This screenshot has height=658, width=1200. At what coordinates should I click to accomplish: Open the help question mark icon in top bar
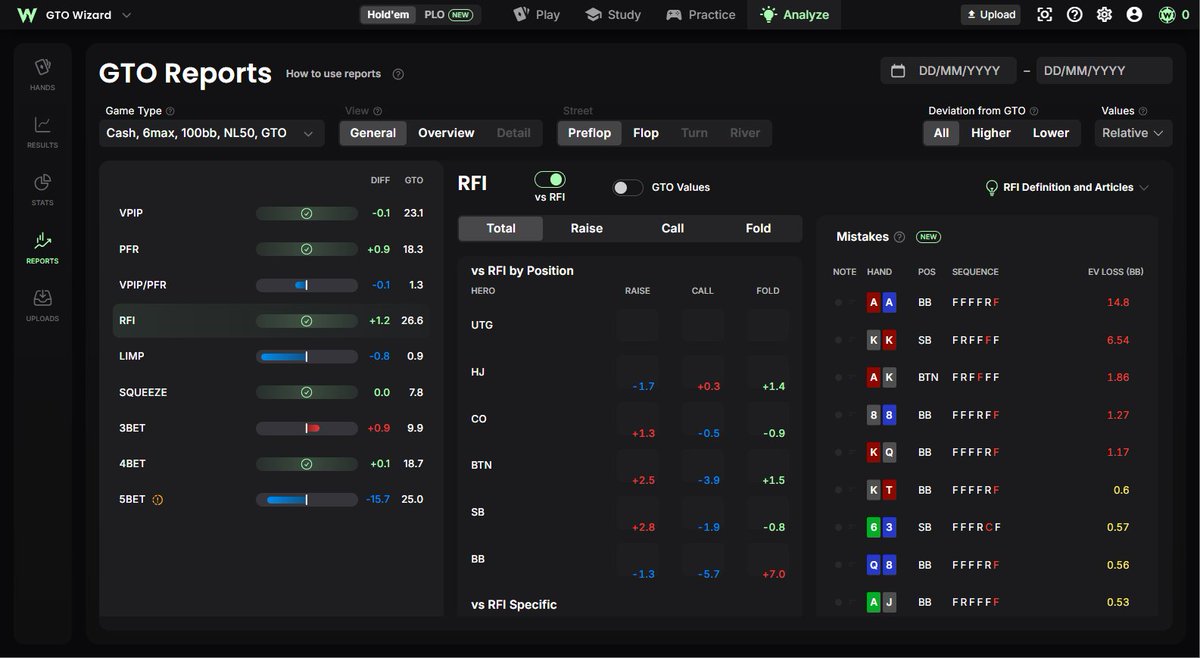(1075, 15)
